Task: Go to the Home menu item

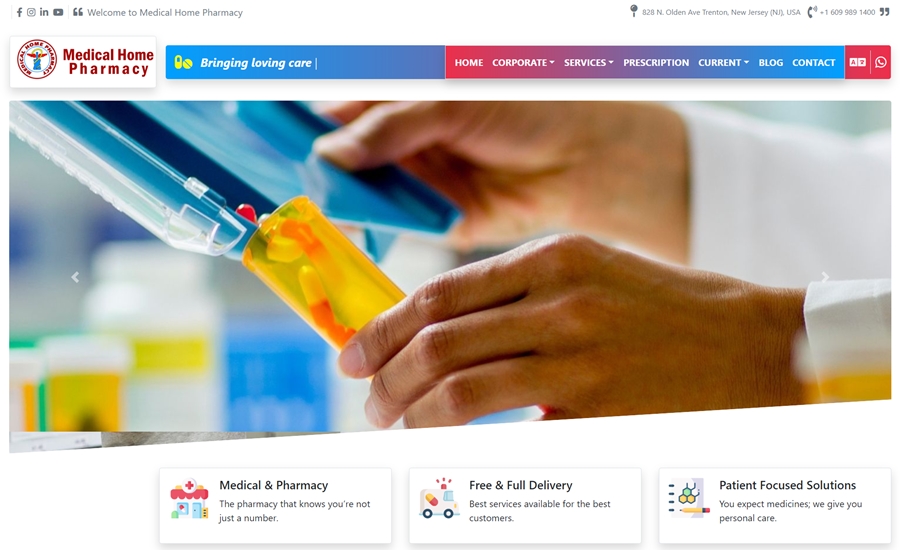Action: [469, 63]
